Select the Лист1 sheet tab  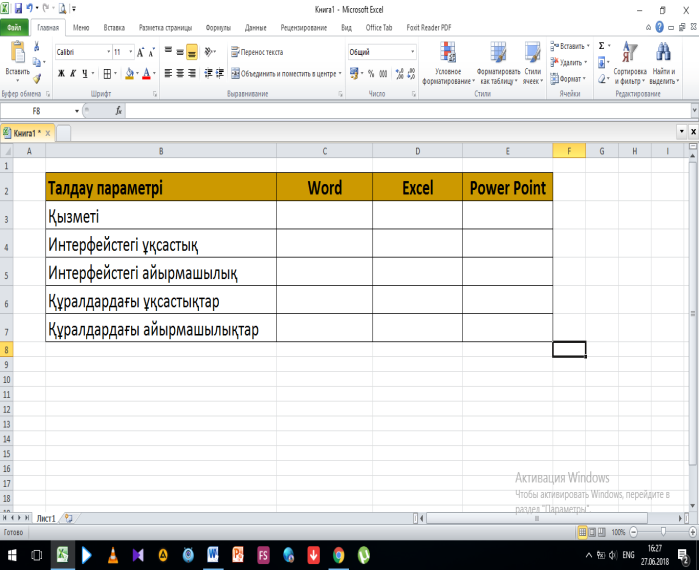tap(46, 518)
